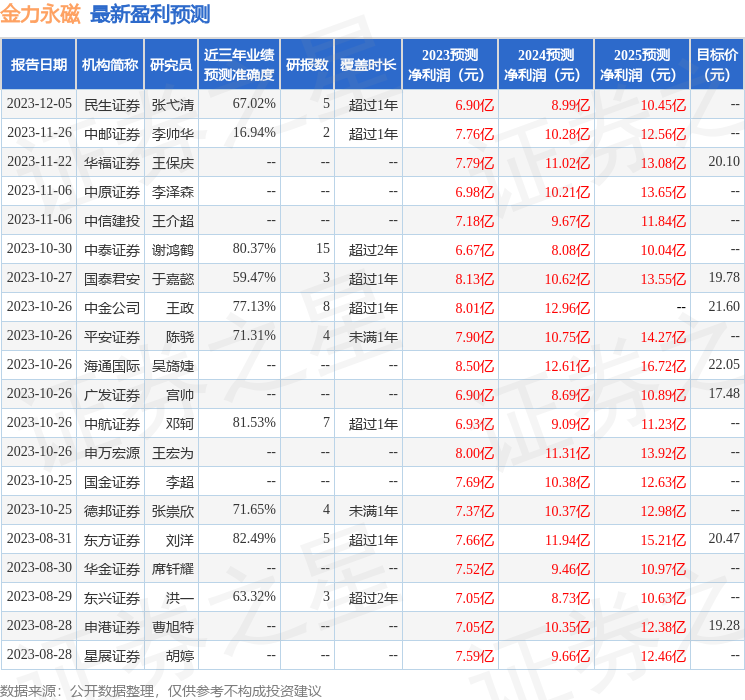Click the 最新盈利预测 heading

150,14
